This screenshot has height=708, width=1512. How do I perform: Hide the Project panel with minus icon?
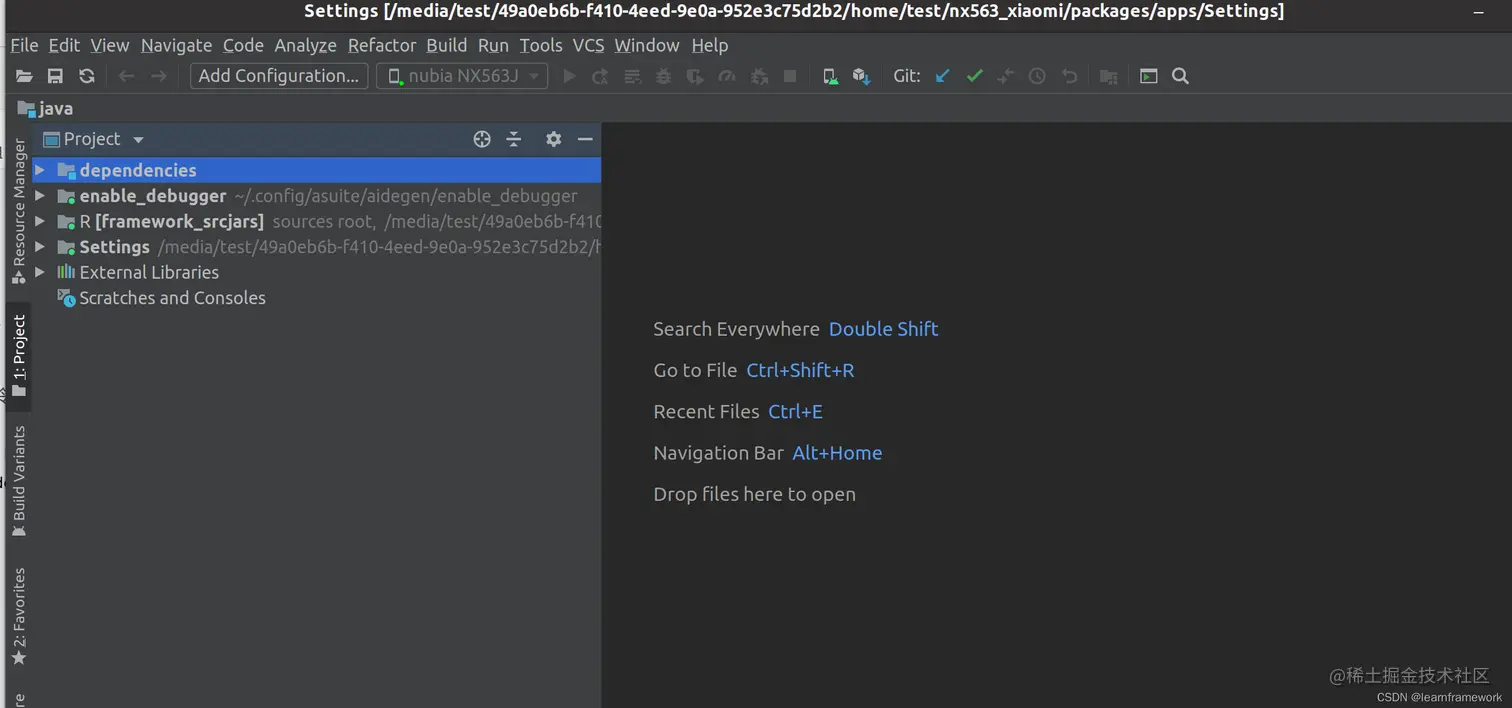pyautogui.click(x=585, y=139)
